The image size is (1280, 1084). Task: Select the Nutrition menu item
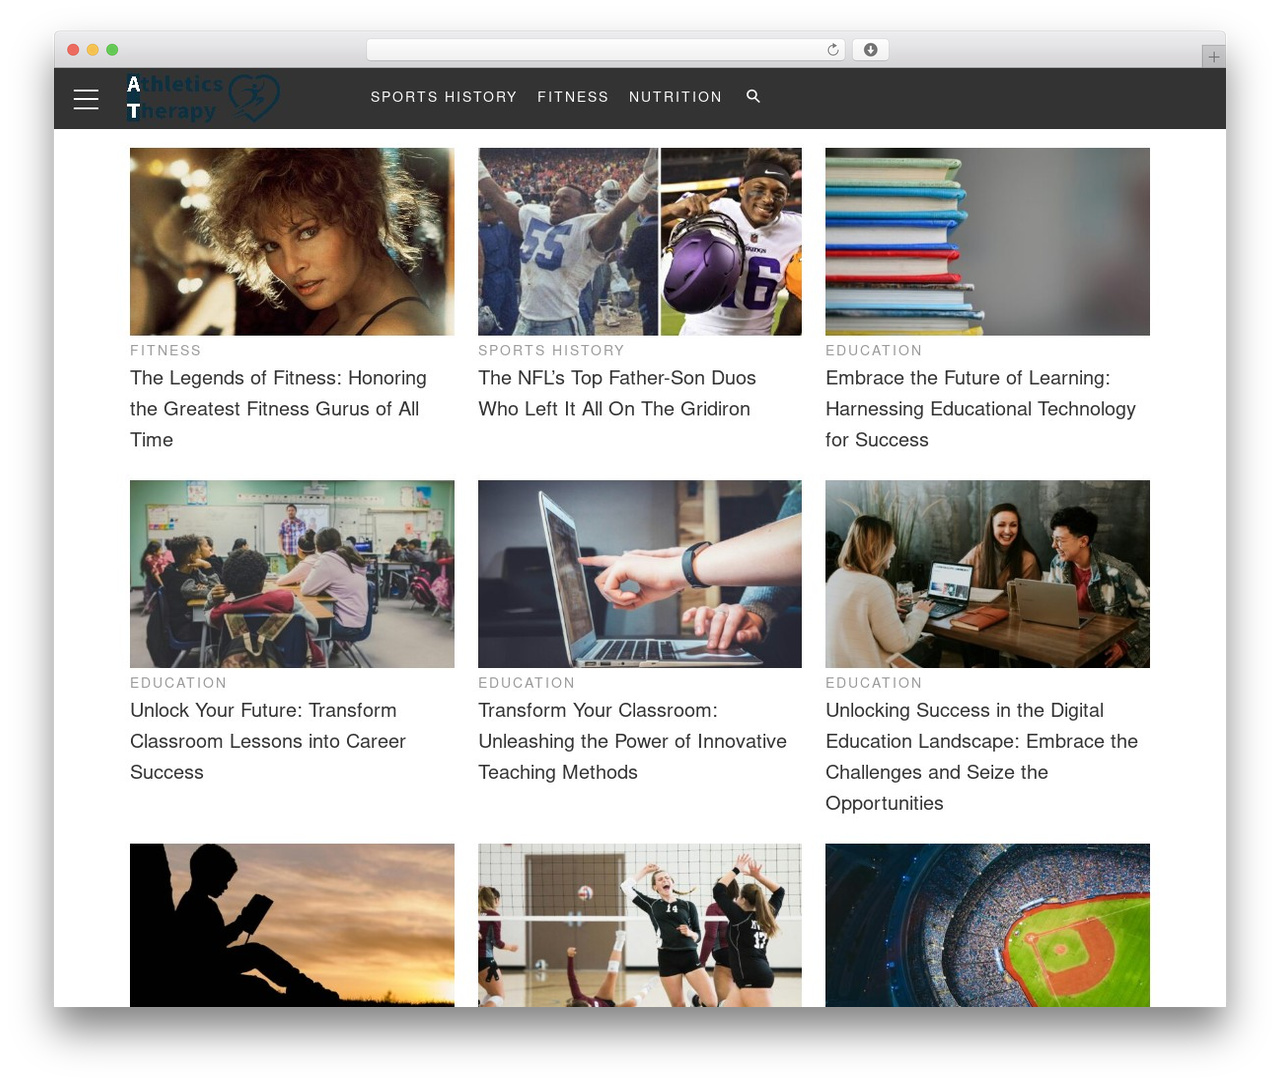[x=675, y=97]
